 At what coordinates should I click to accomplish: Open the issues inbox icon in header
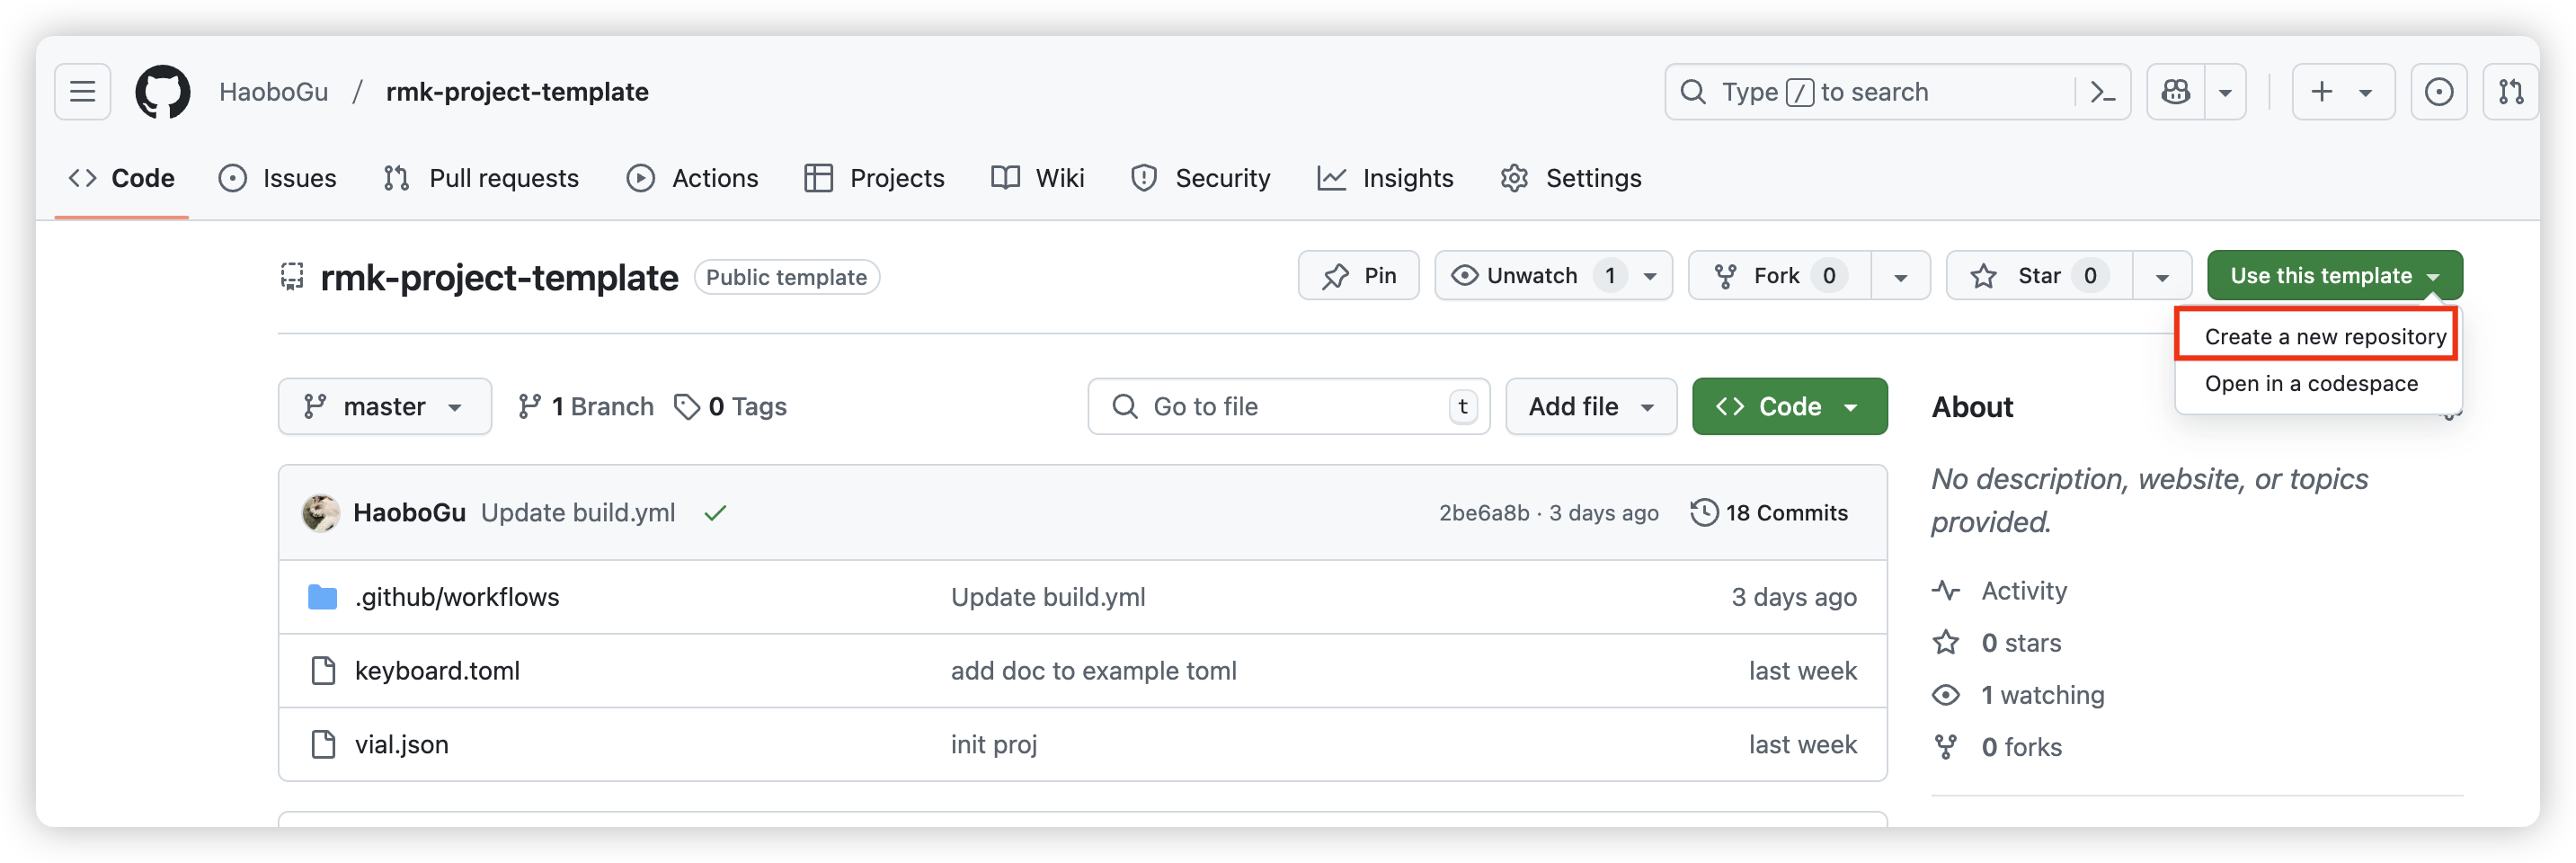pos(2438,92)
